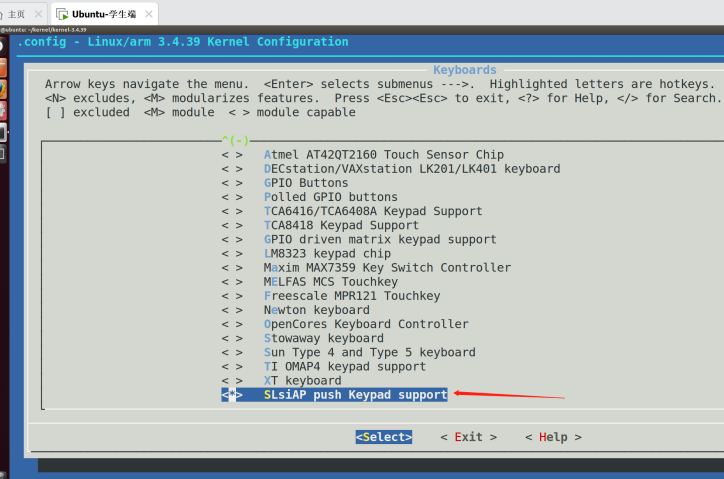Click the SLsiAP push Keypad support label
This screenshot has width=724, height=479.
tap(356, 395)
